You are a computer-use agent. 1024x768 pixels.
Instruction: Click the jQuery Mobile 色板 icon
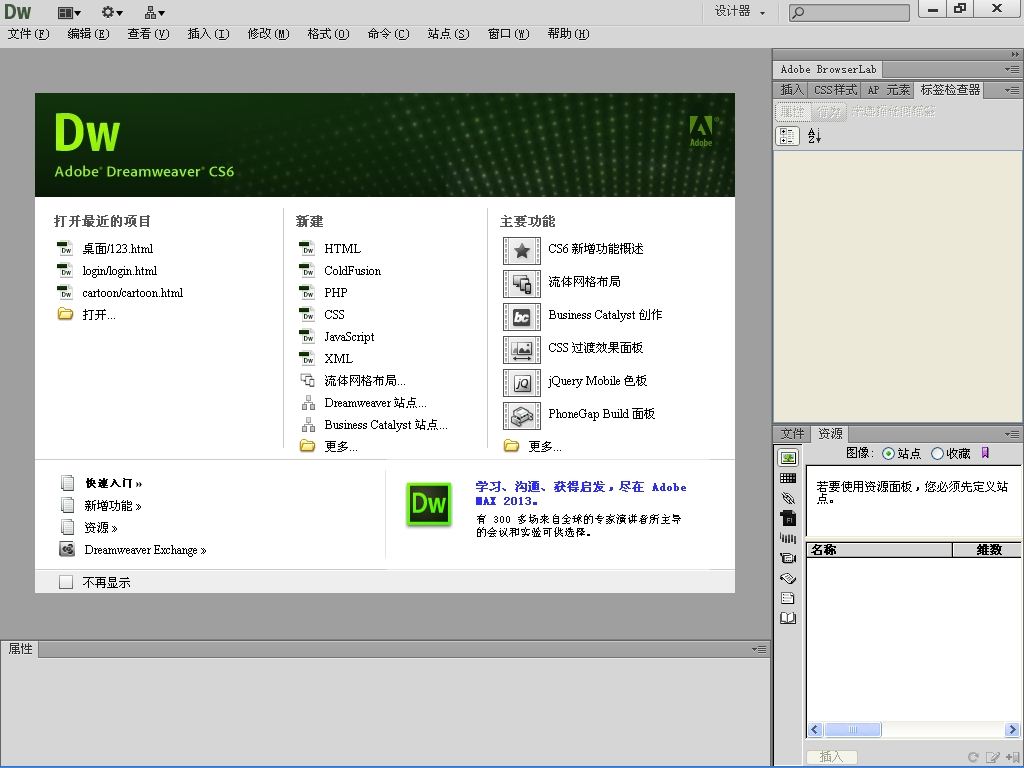point(522,383)
